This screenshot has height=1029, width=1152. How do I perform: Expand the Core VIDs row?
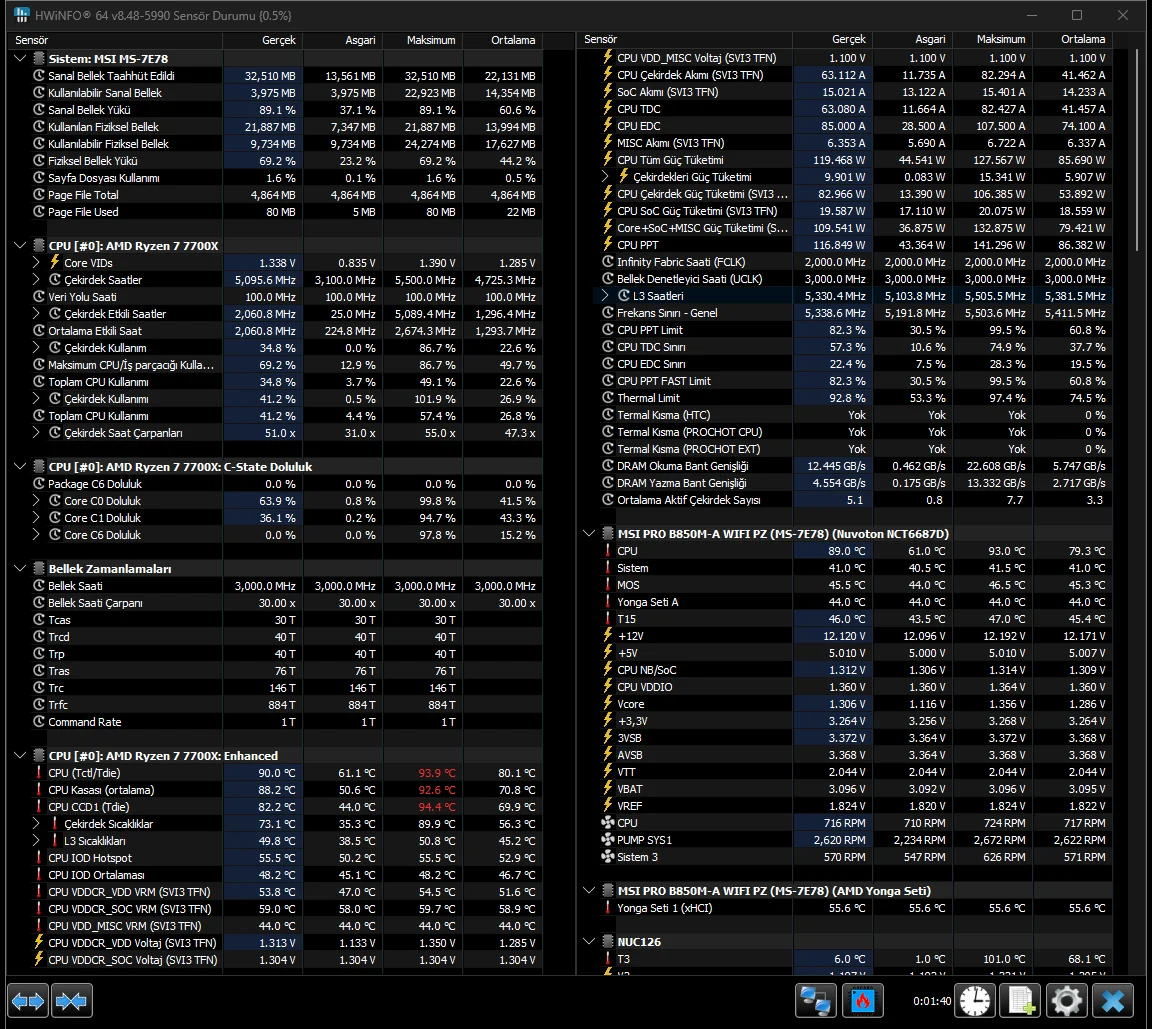(x=36, y=262)
